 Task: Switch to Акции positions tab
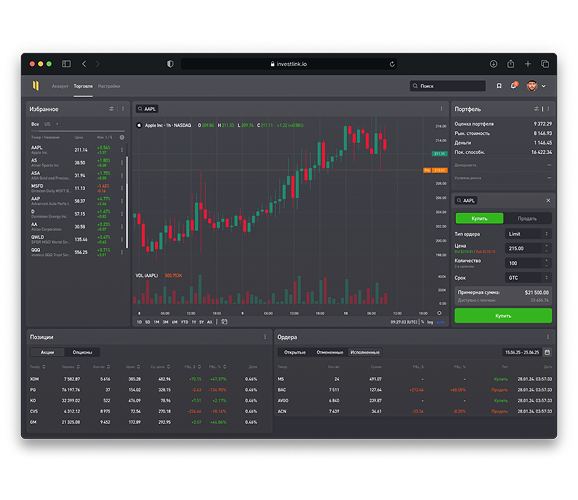tap(47, 352)
